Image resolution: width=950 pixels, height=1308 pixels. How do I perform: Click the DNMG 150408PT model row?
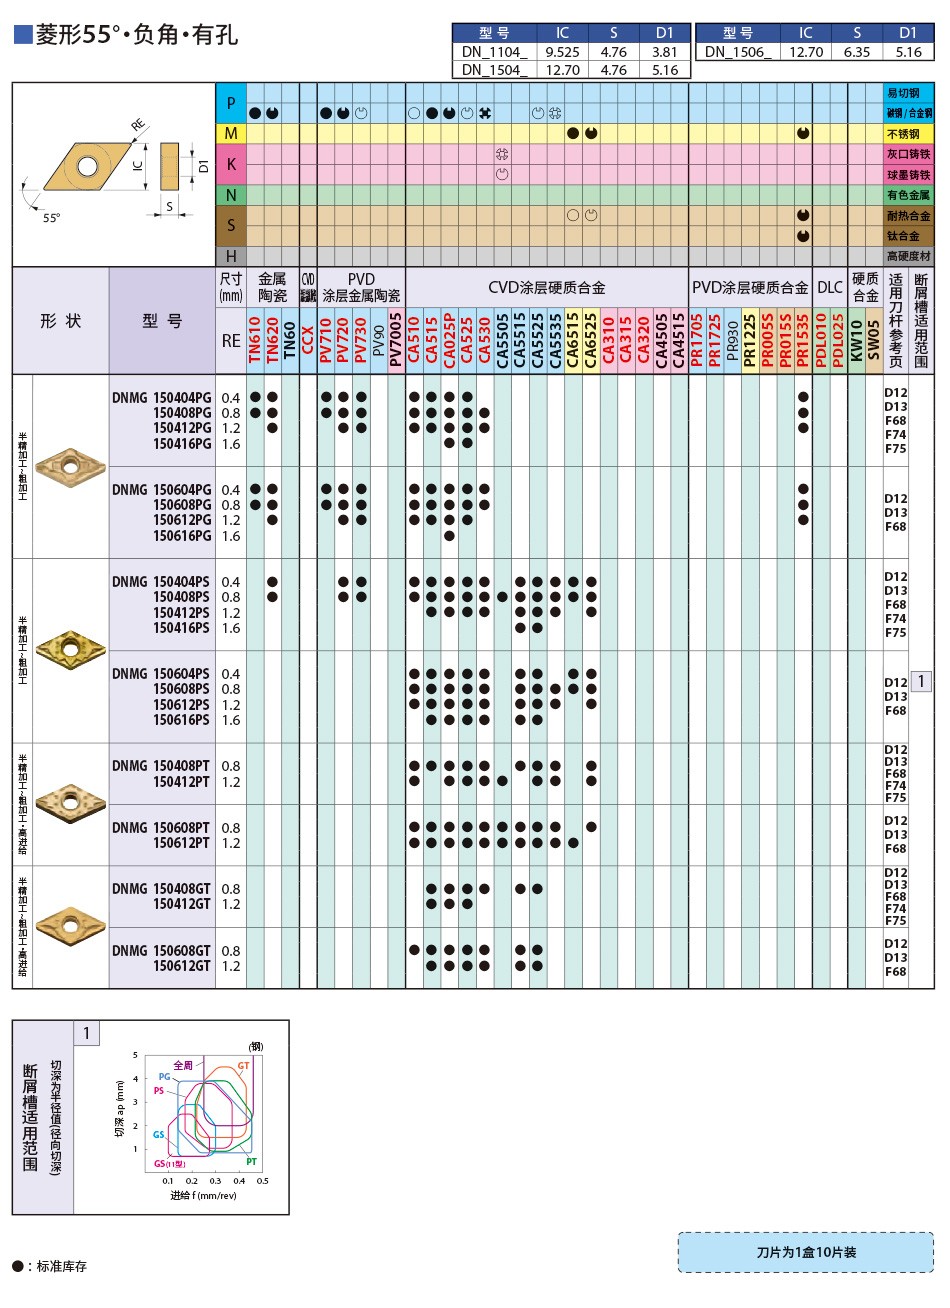[162, 766]
